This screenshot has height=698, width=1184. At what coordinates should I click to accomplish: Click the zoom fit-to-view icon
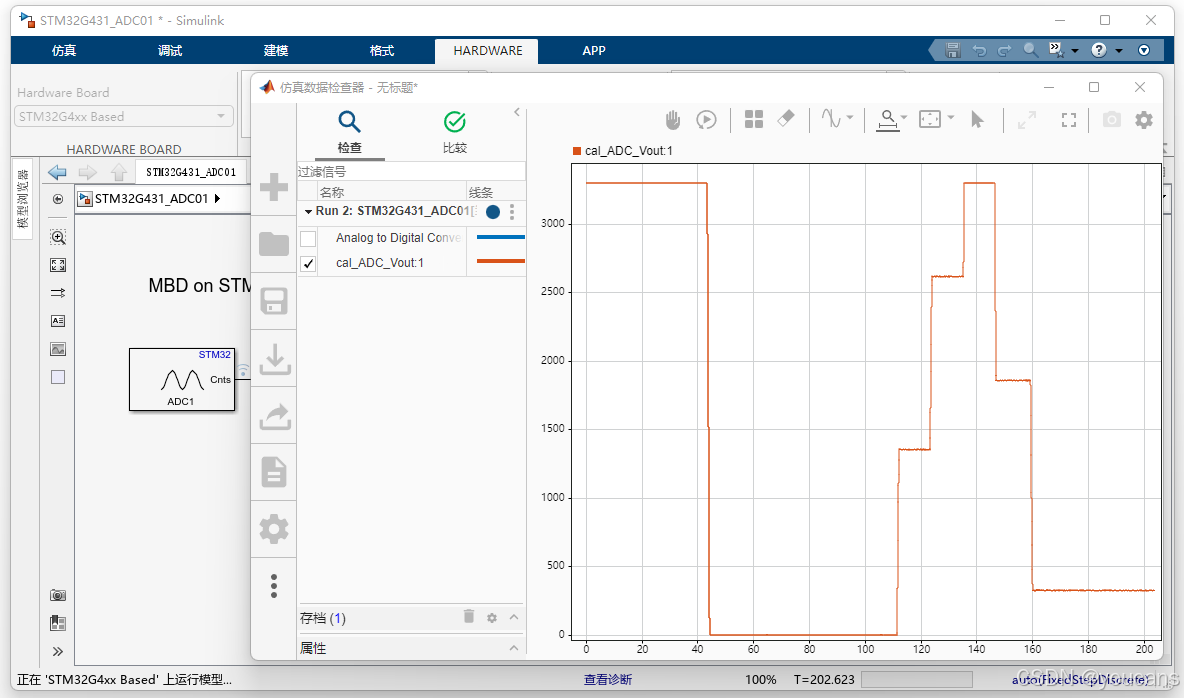930,119
